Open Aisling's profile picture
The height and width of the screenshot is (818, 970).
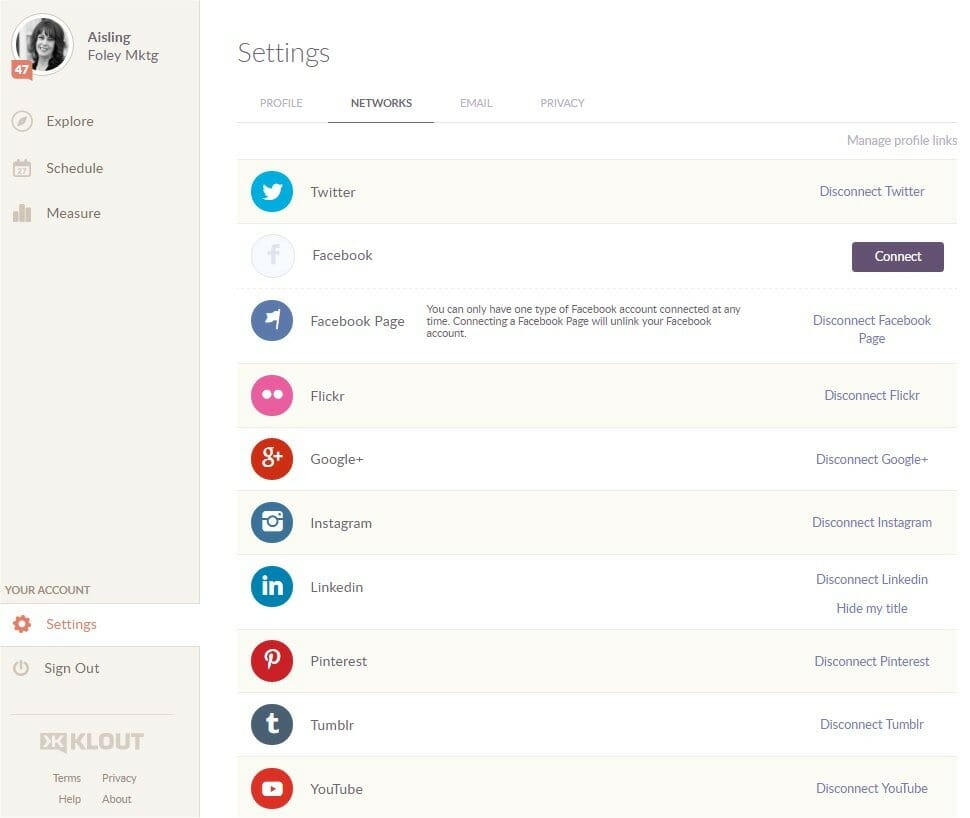pos(43,45)
